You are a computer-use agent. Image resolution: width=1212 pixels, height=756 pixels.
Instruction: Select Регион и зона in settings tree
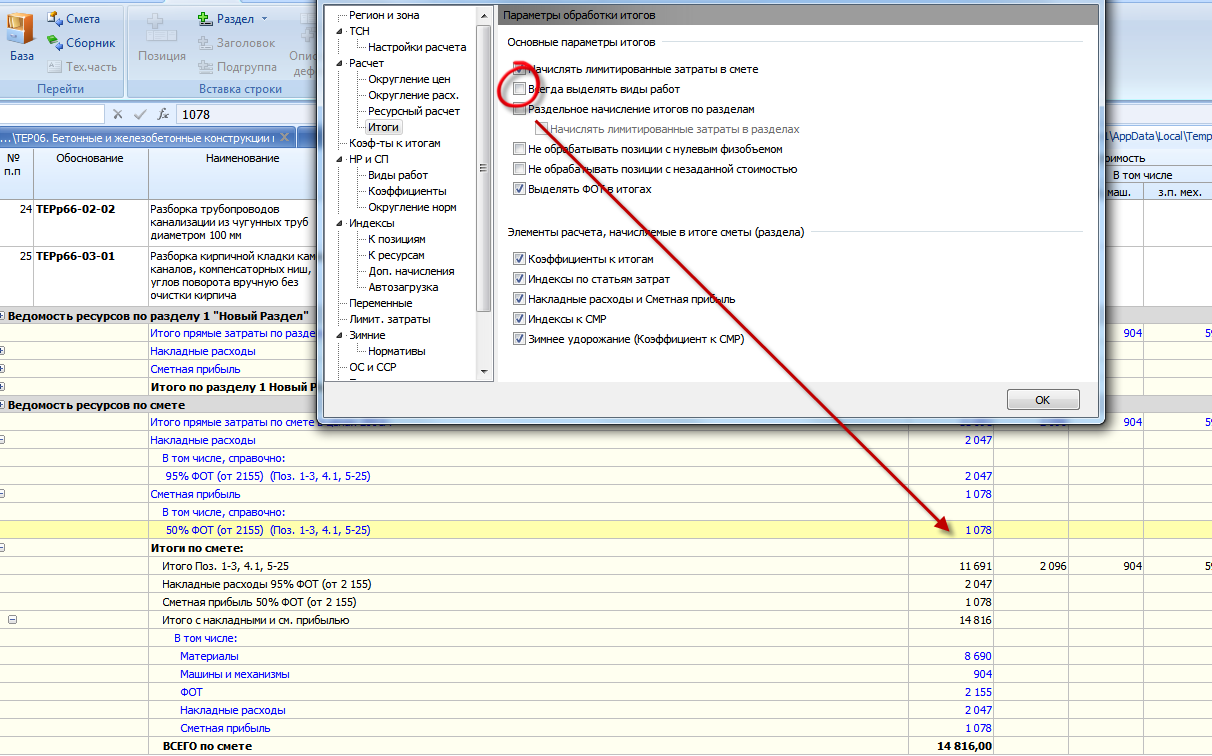384,15
